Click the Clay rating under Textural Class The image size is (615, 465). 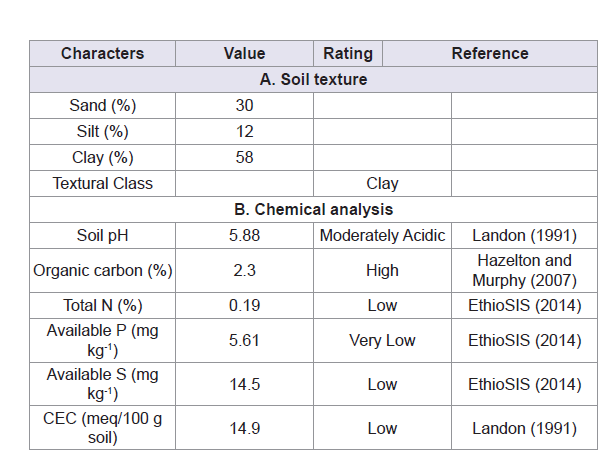point(382,183)
